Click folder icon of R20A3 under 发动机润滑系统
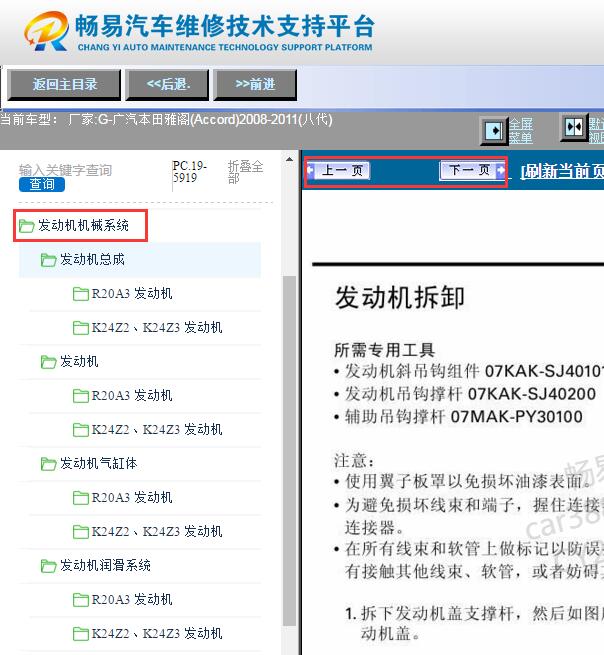604x655 pixels. 81,600
